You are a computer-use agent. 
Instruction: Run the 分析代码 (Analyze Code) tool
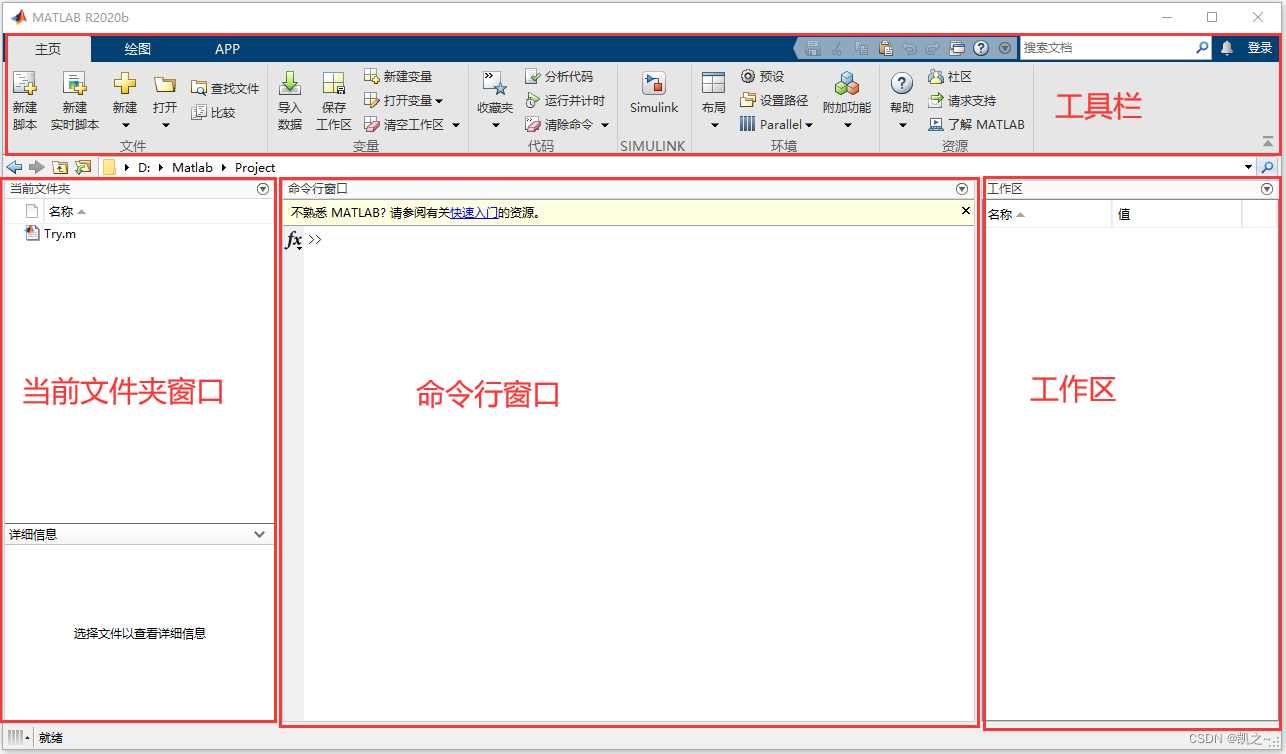point(561,75)
